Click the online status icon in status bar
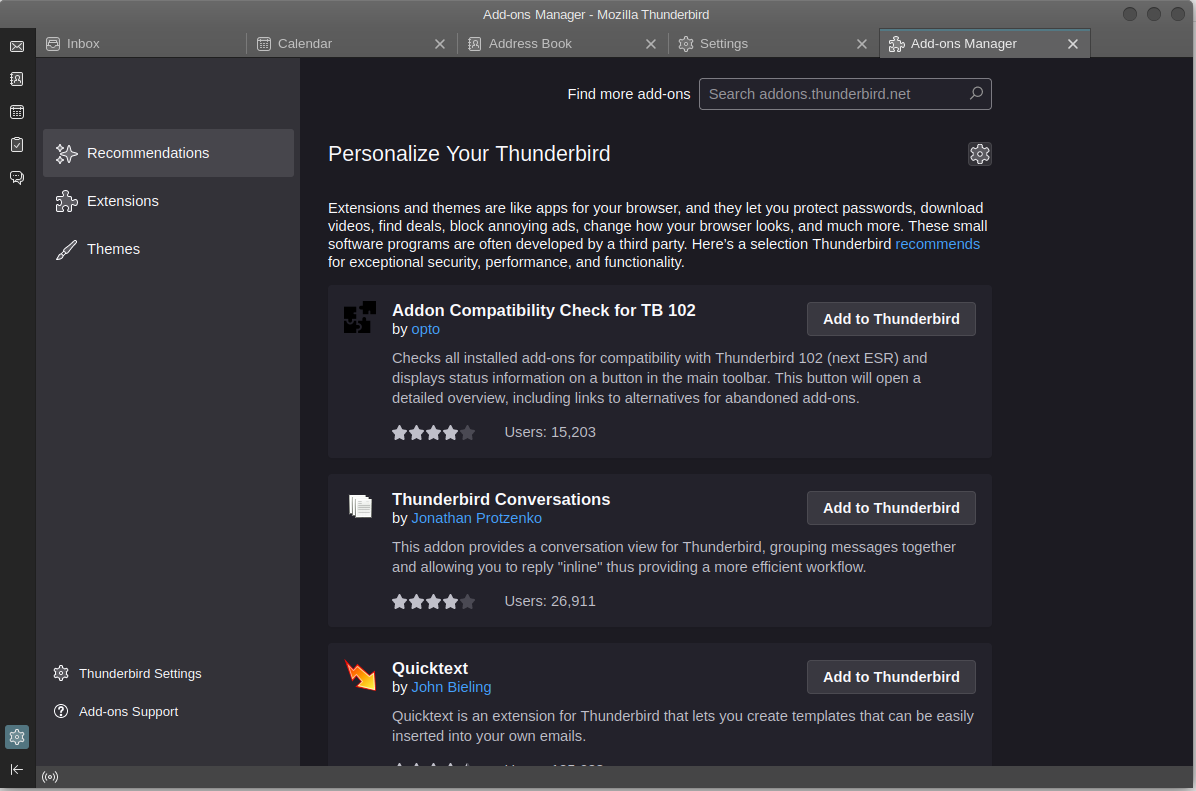This screenshot has height=791, width=1196. [x=50, y=777]
